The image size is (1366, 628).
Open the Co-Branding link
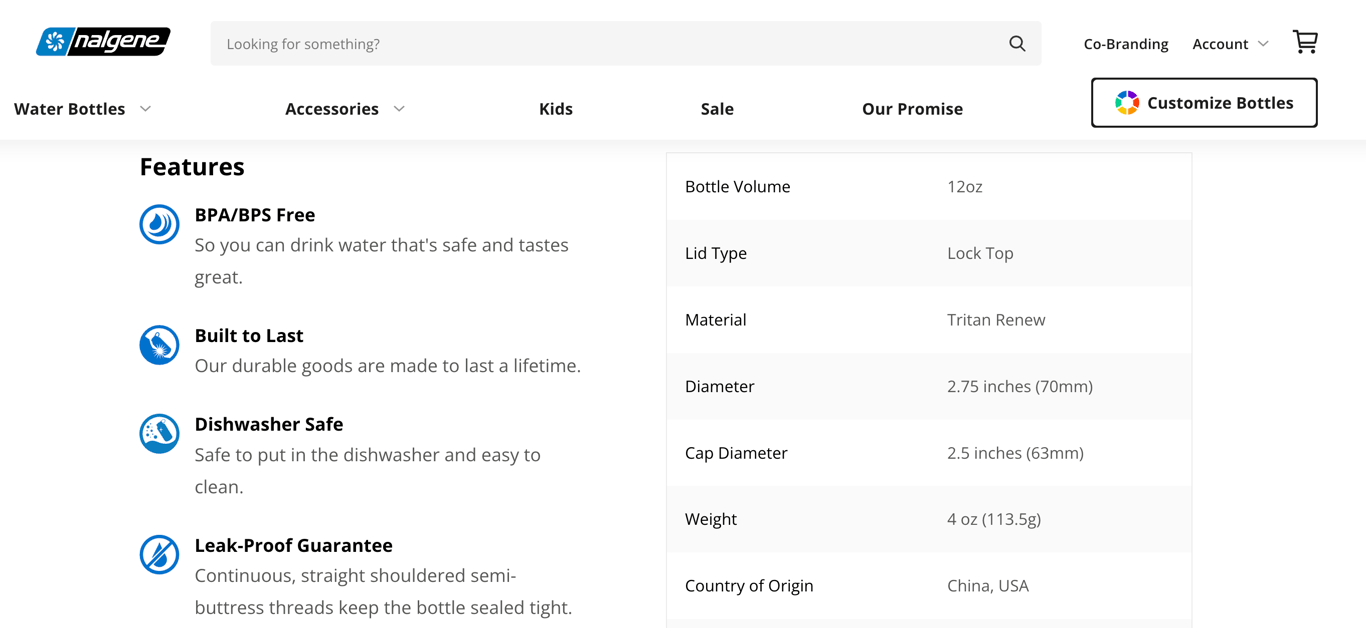[x=1125, y=44]
